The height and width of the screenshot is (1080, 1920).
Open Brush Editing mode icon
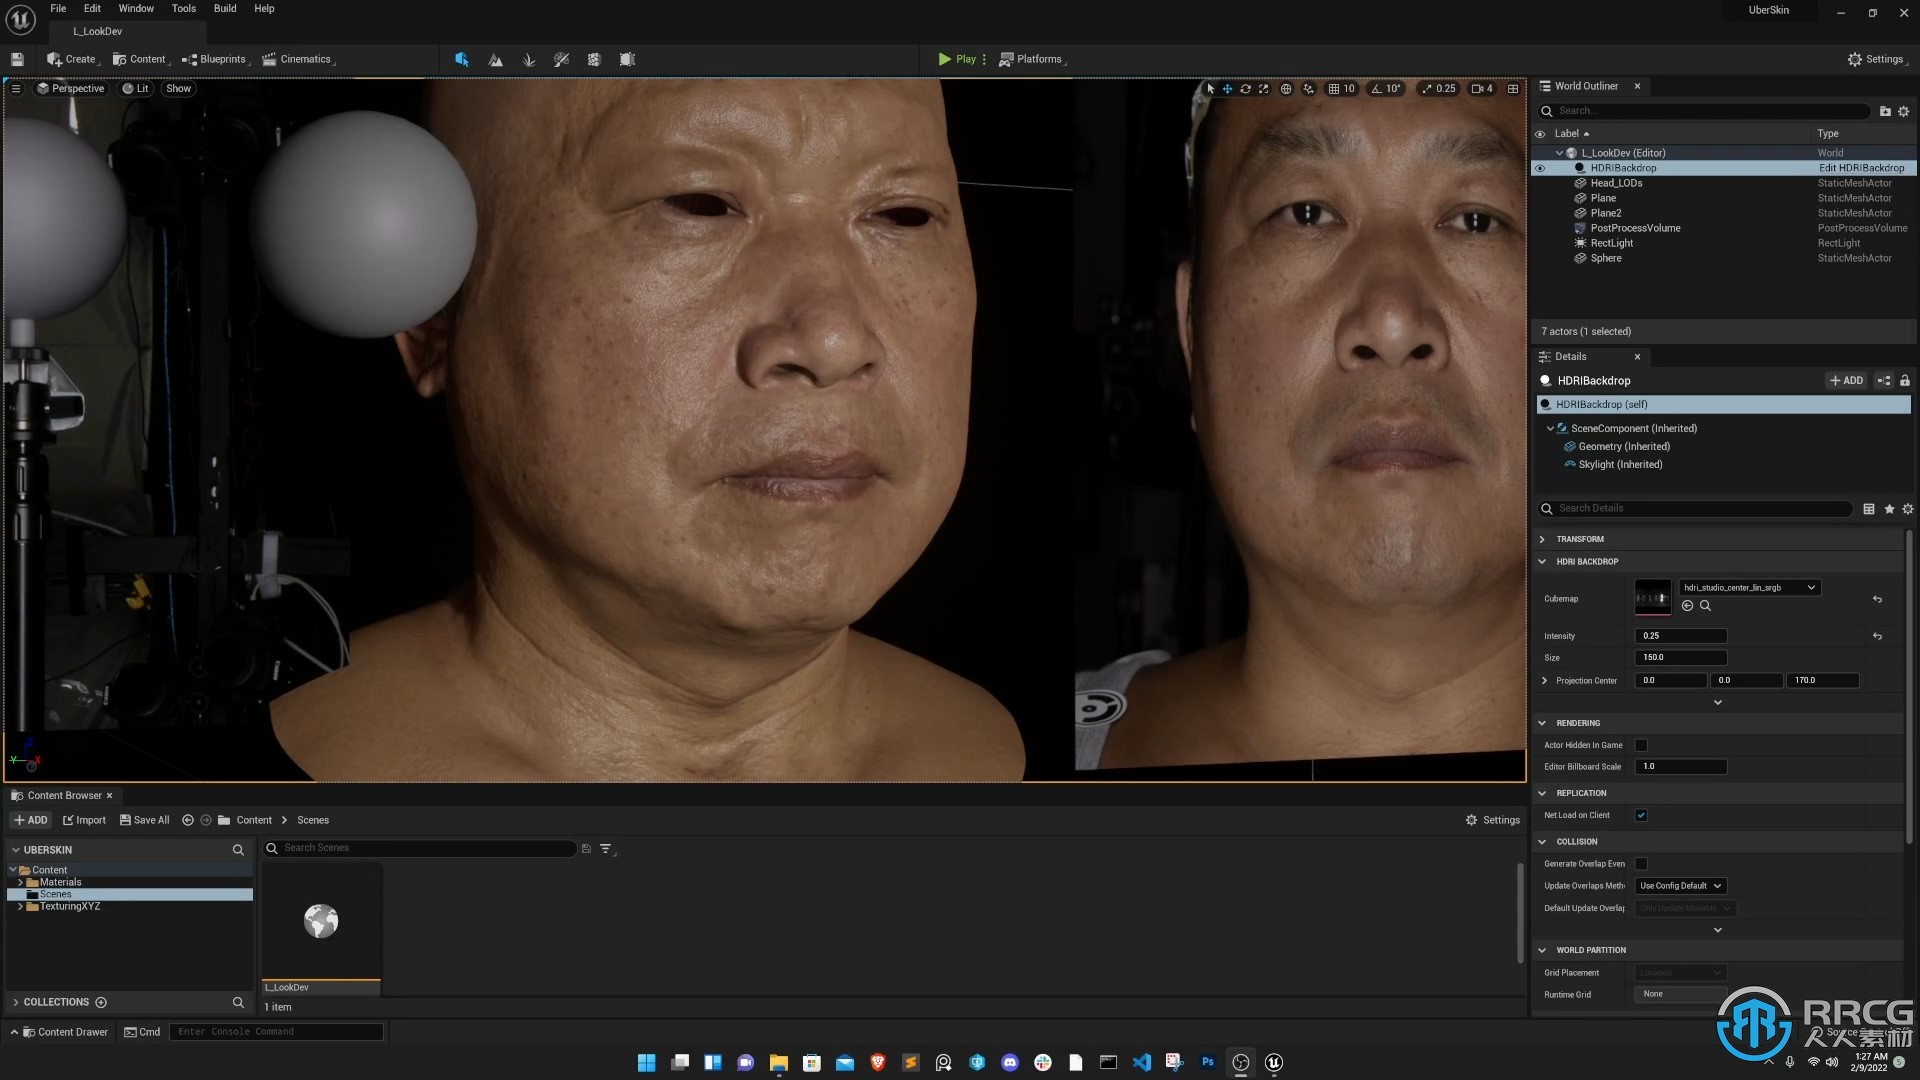(x=627, y=59)
